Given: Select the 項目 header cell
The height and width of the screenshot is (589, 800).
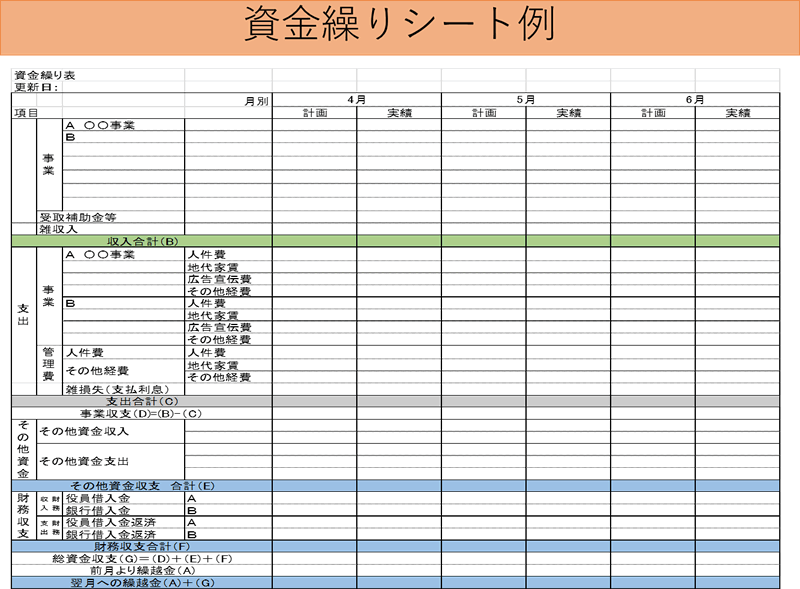Looking at the screenshot, I should [26, 113].
